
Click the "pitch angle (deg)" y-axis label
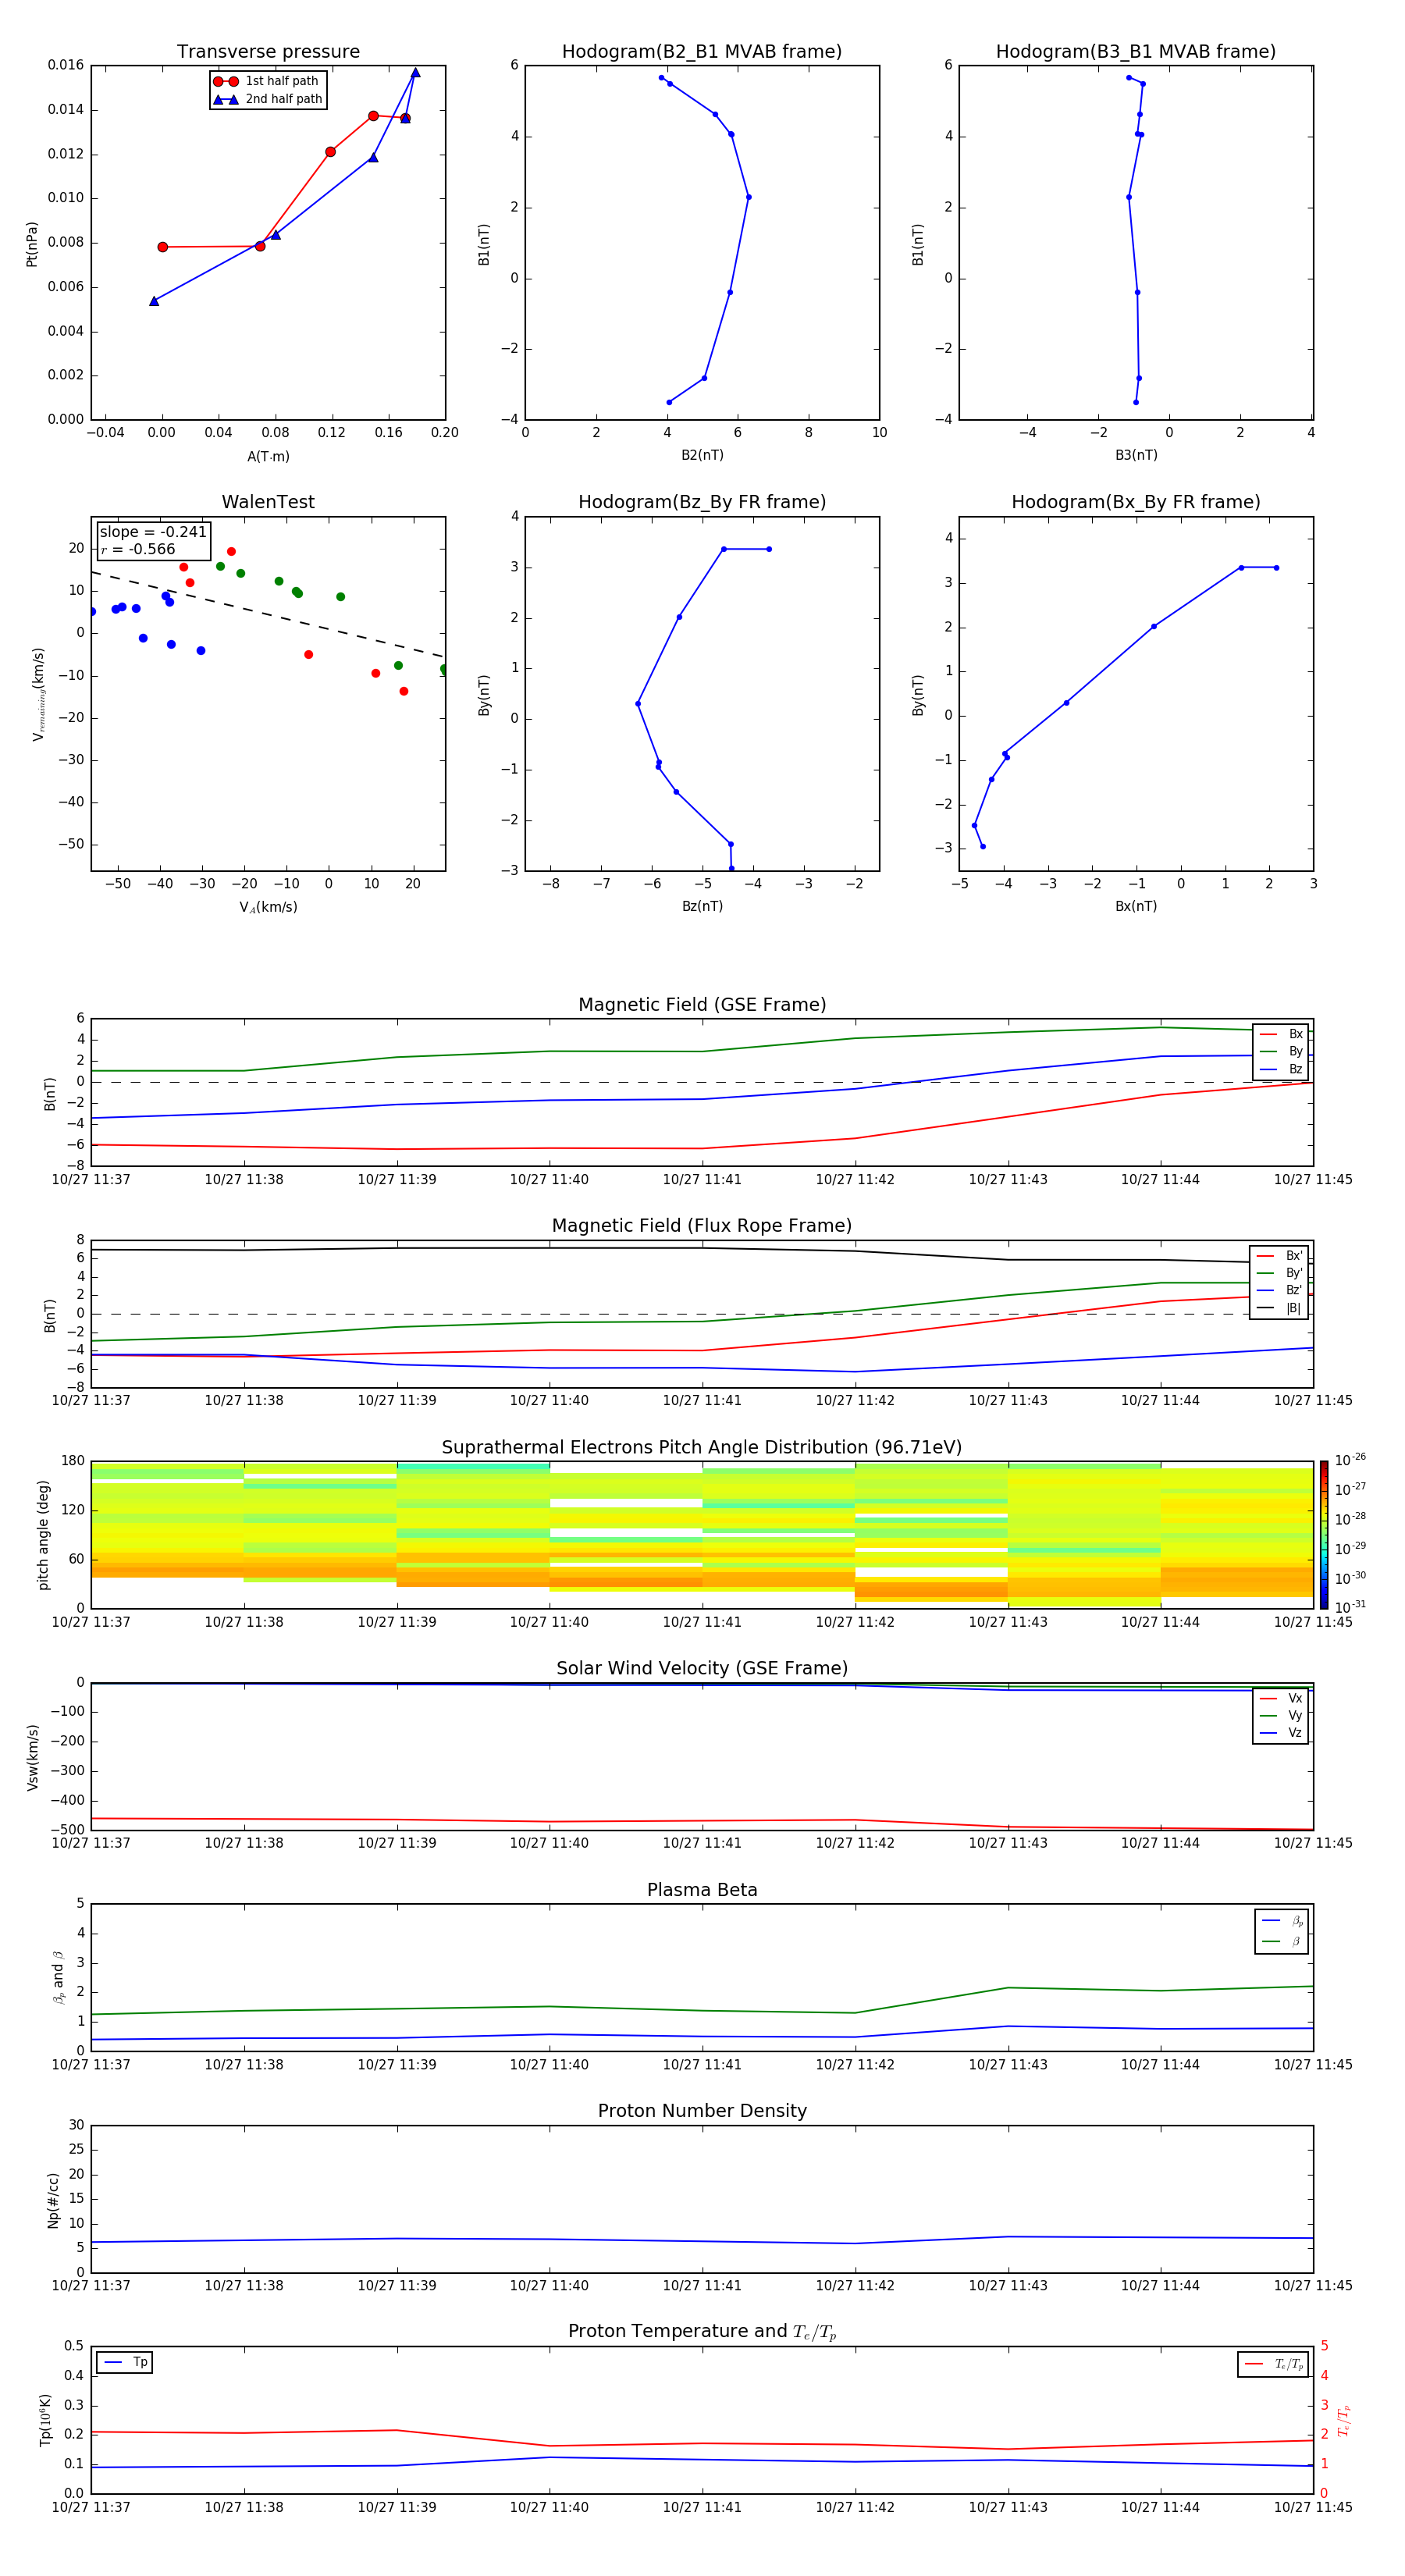tap(43, 1535)
